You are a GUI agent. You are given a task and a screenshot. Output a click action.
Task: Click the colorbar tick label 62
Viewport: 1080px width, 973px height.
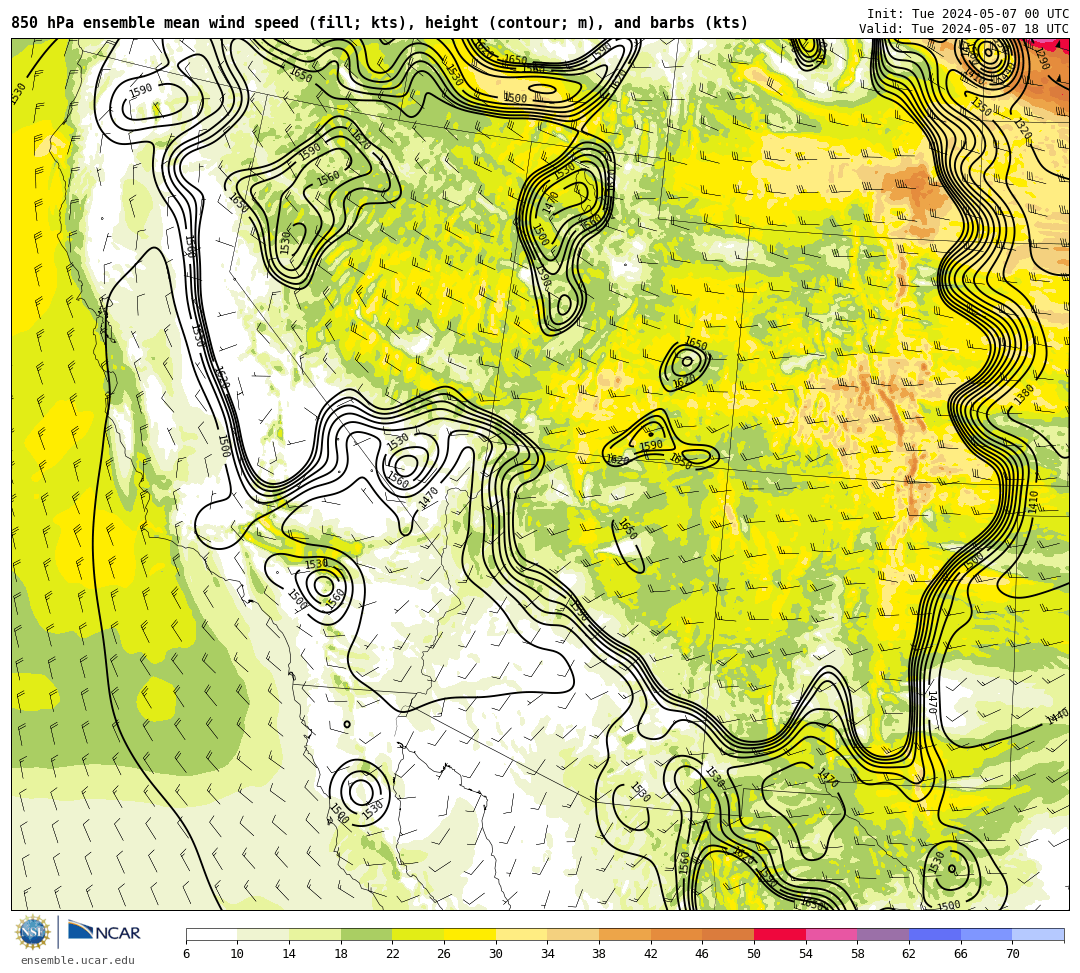(909, 954)
